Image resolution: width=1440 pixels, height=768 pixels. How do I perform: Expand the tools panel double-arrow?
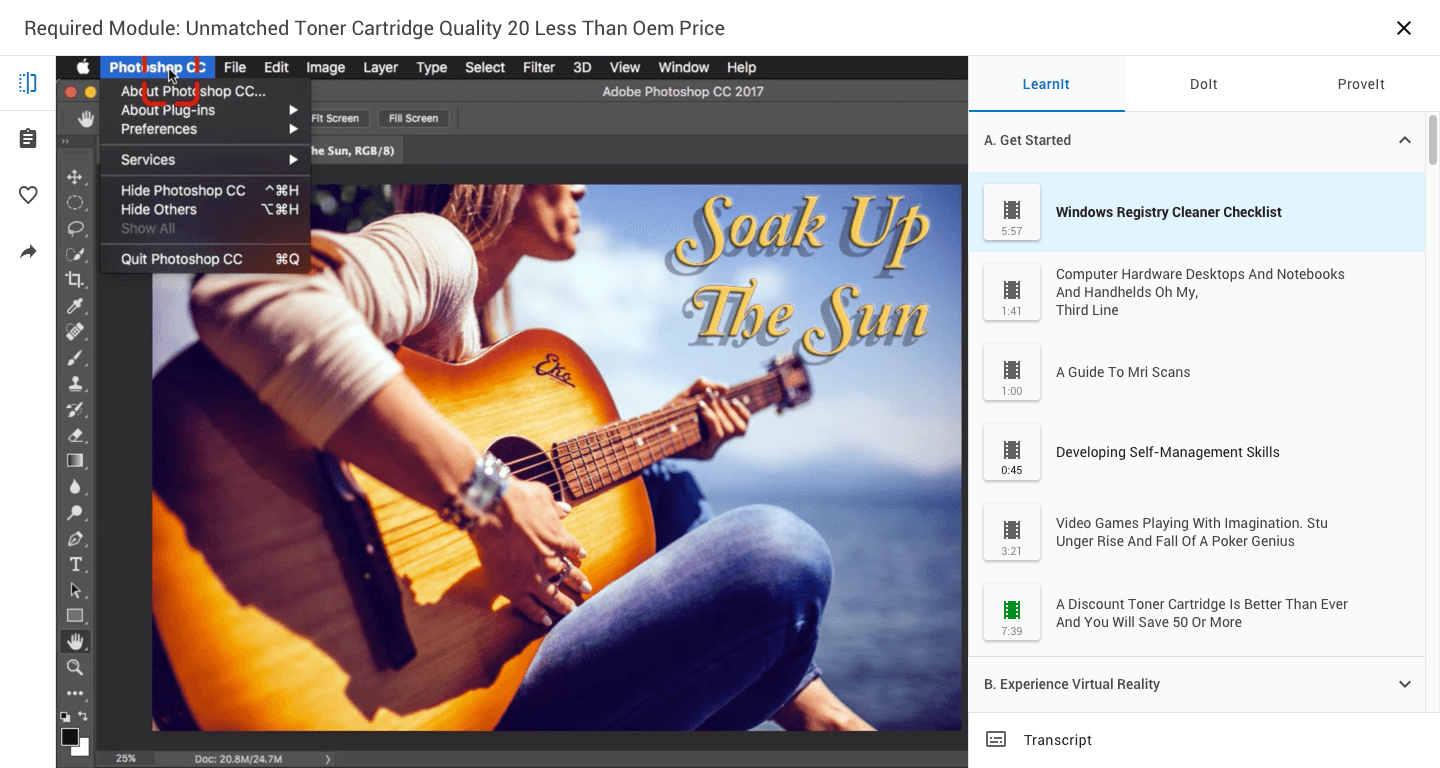[65, 142]
